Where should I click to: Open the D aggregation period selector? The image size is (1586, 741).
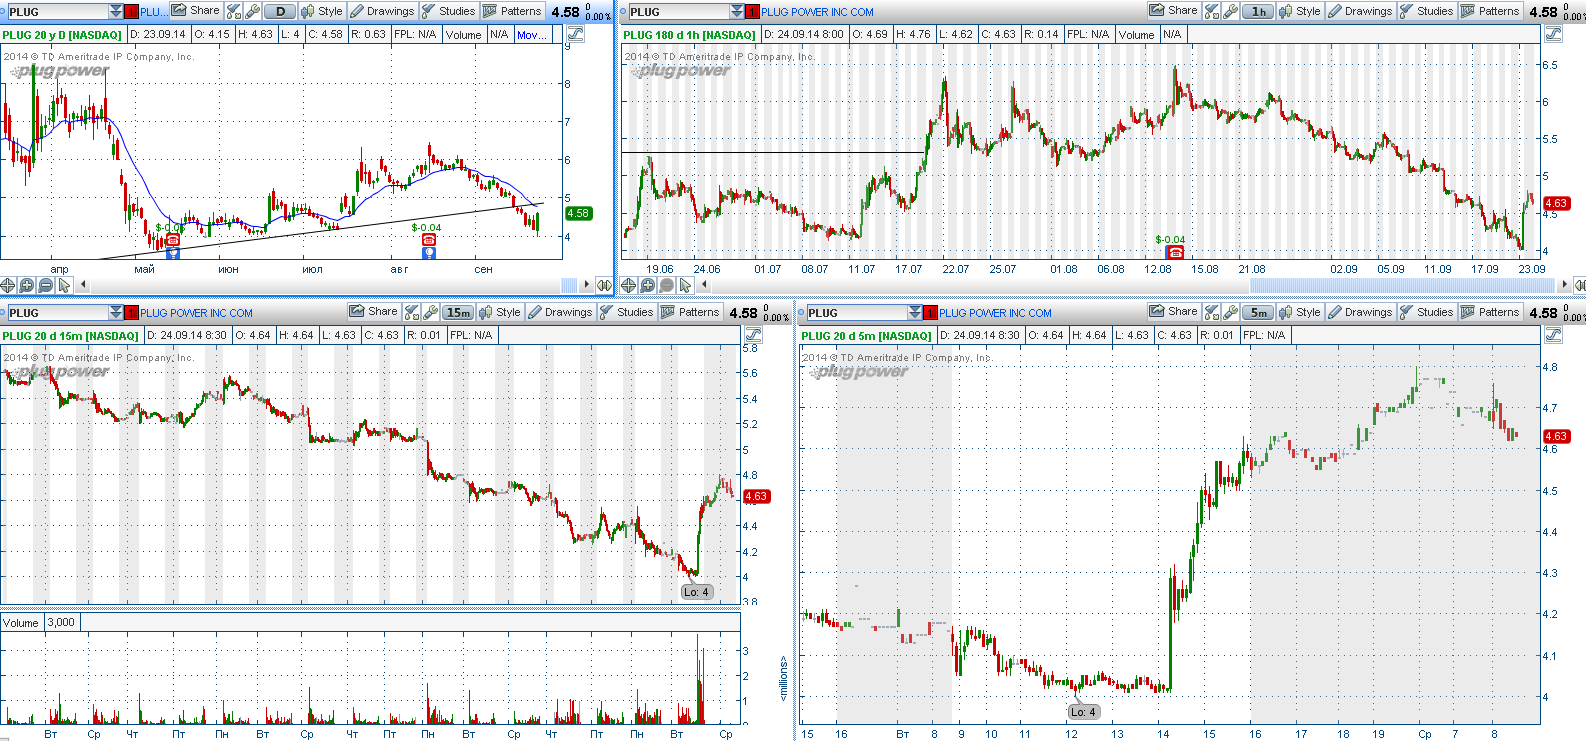280,11
